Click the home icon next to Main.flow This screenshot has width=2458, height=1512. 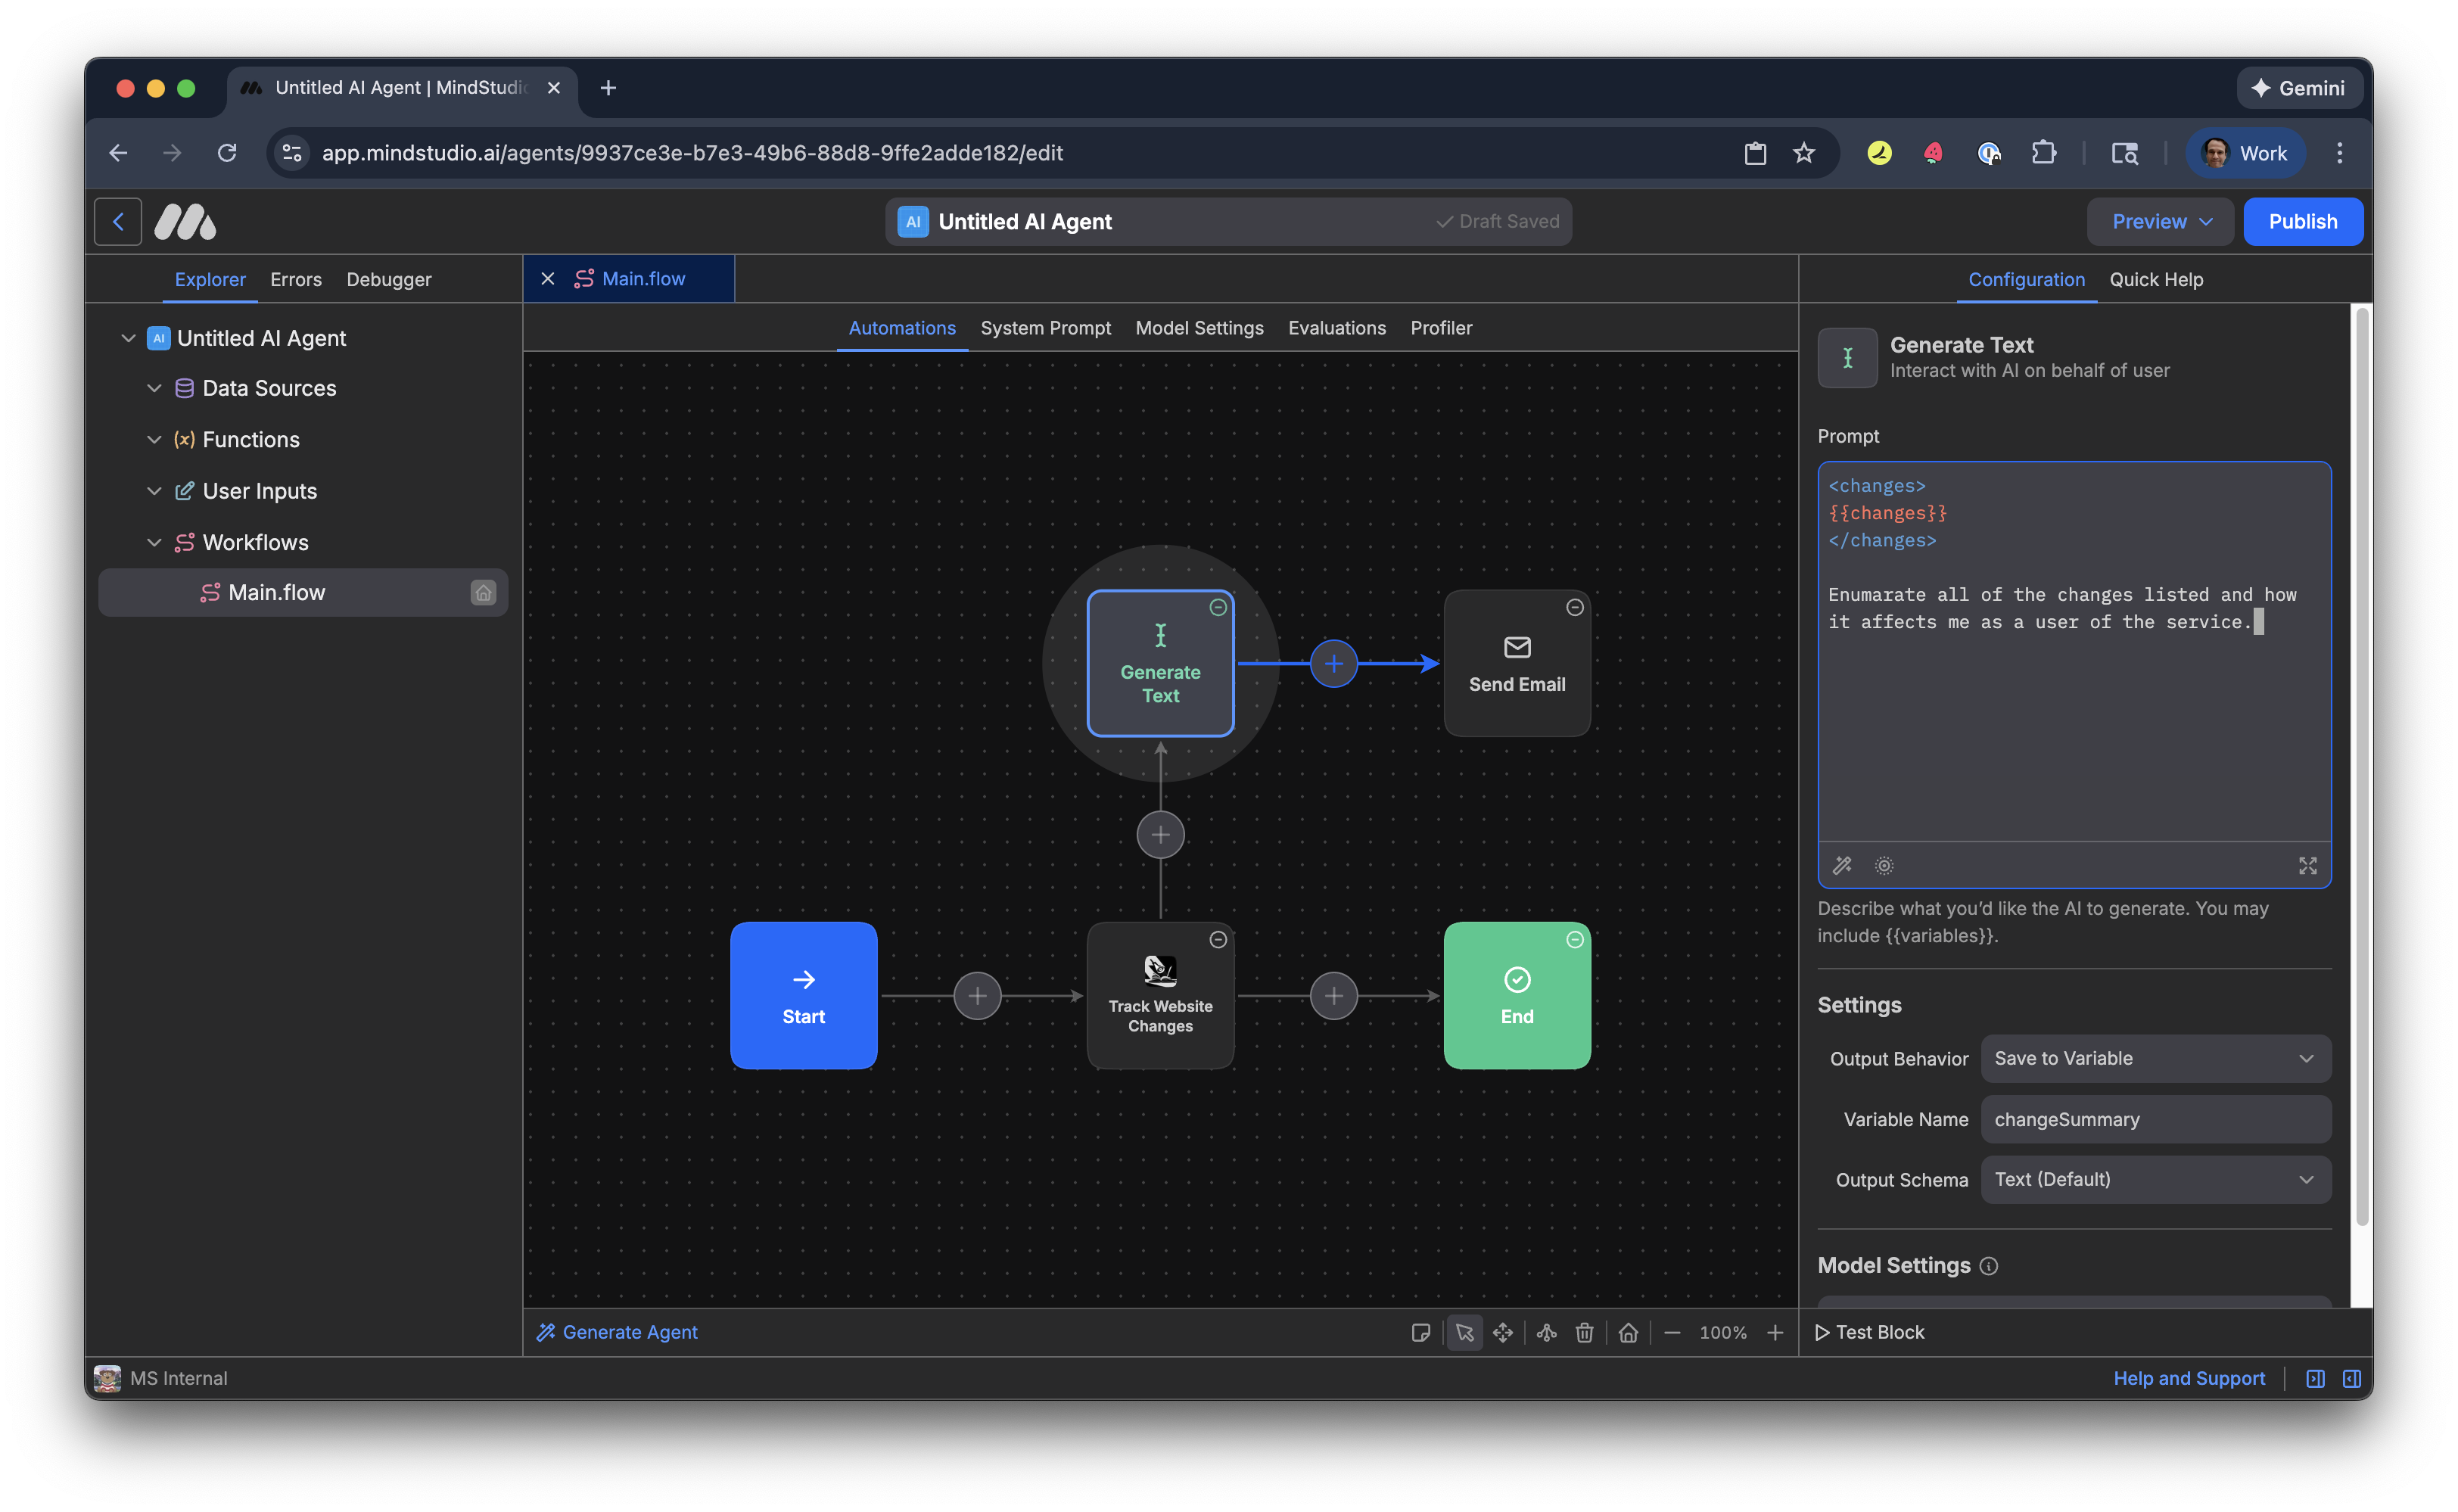click(x=484, y=592)
